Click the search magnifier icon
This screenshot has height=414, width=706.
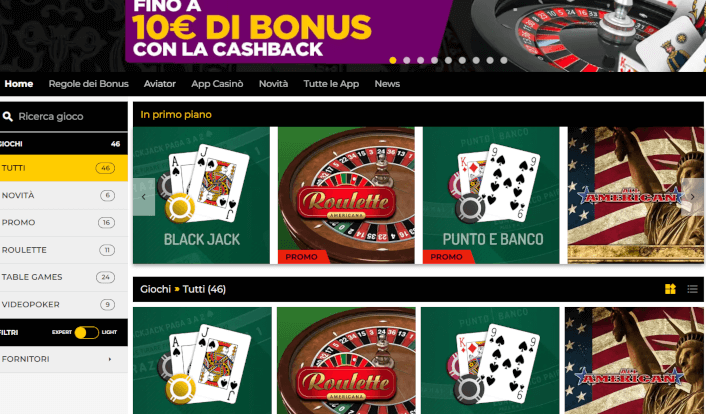(x=7, y=117)
